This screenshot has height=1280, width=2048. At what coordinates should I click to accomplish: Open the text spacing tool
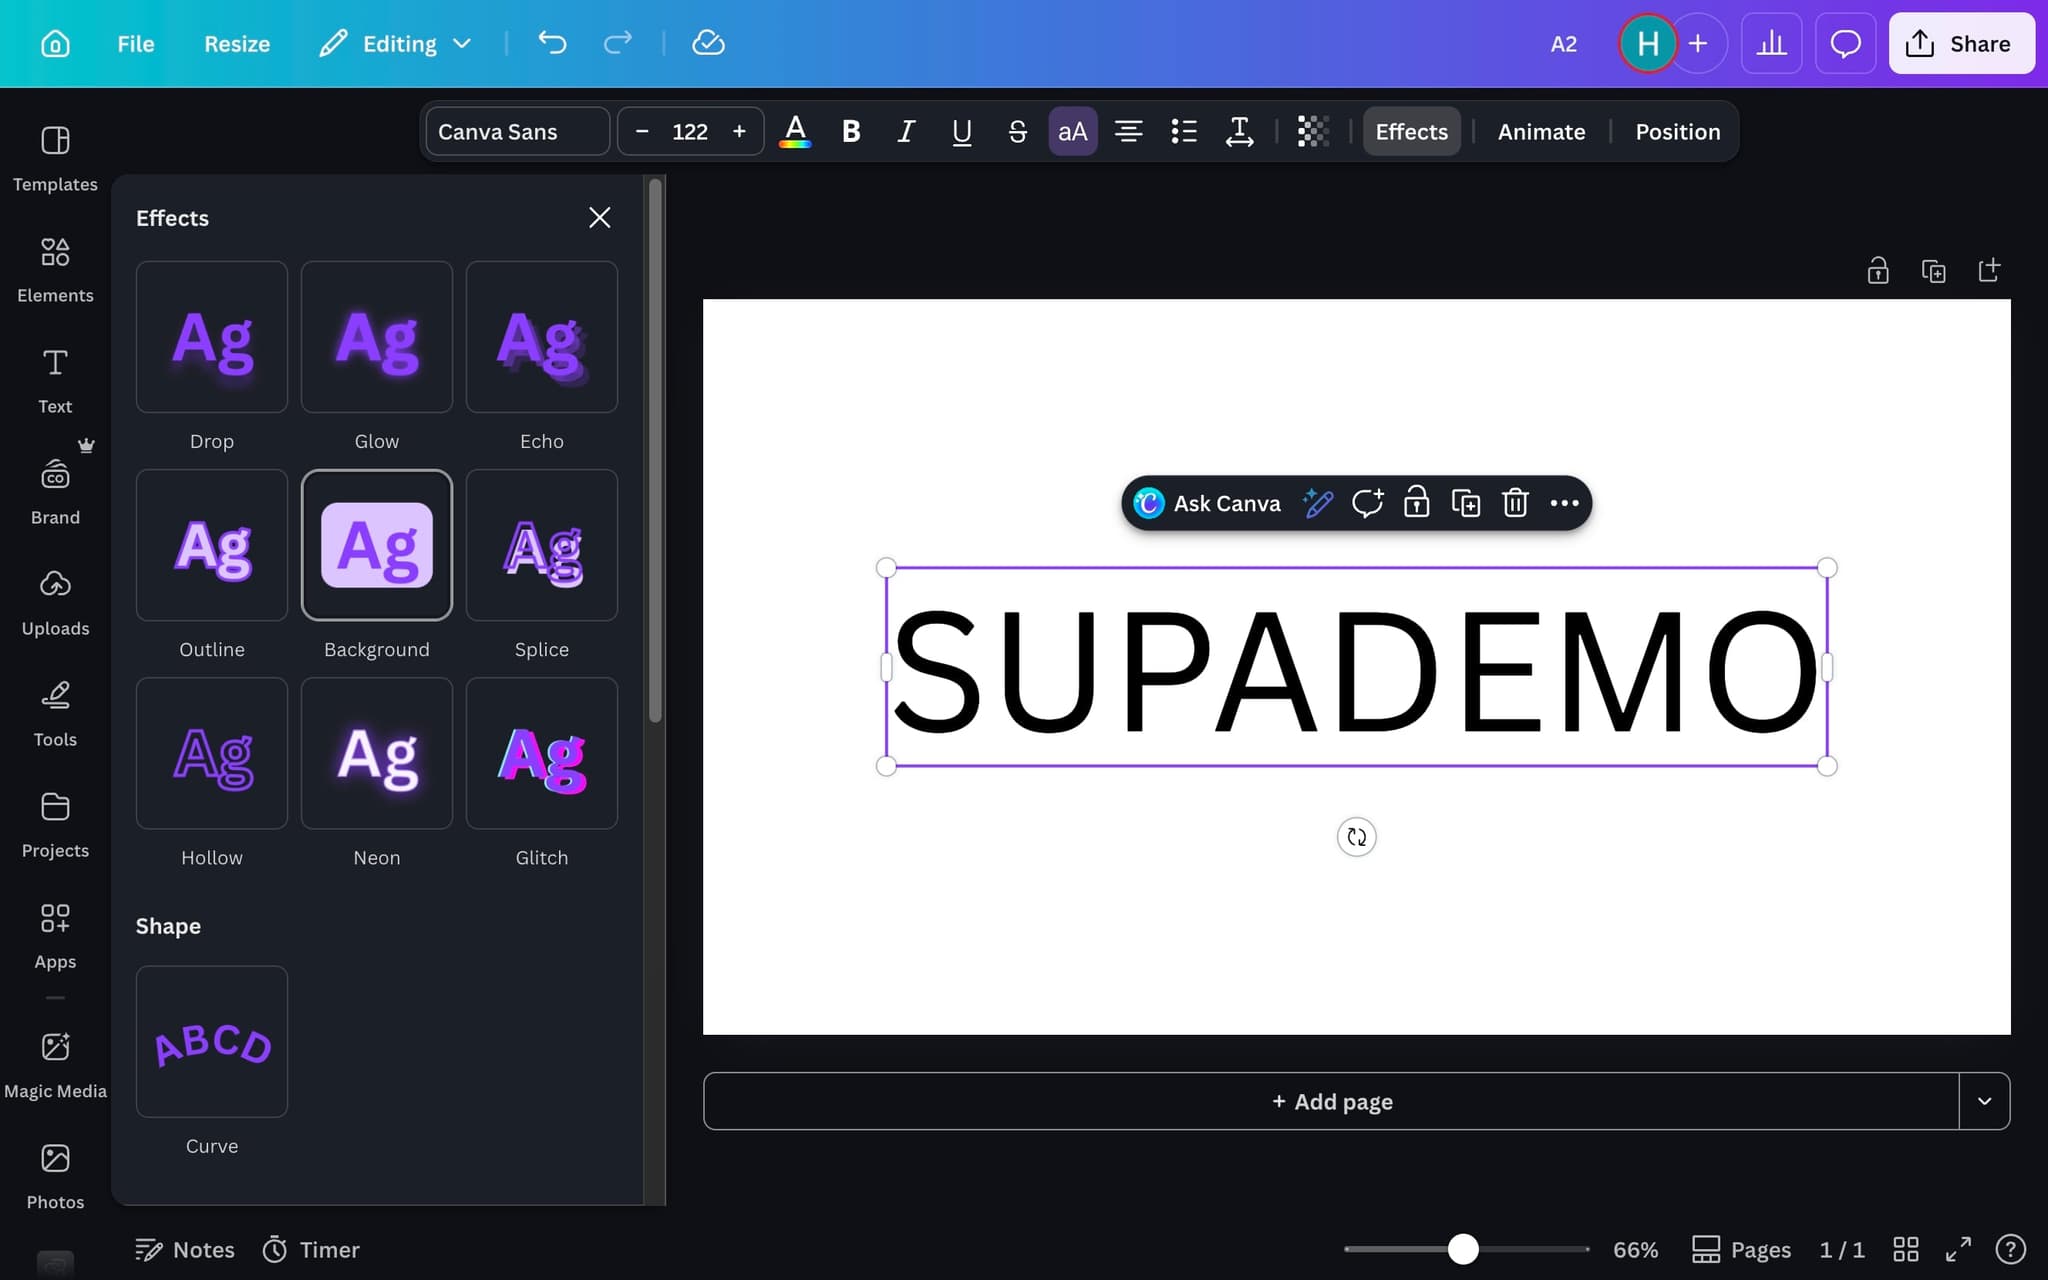click(1239, 131)
